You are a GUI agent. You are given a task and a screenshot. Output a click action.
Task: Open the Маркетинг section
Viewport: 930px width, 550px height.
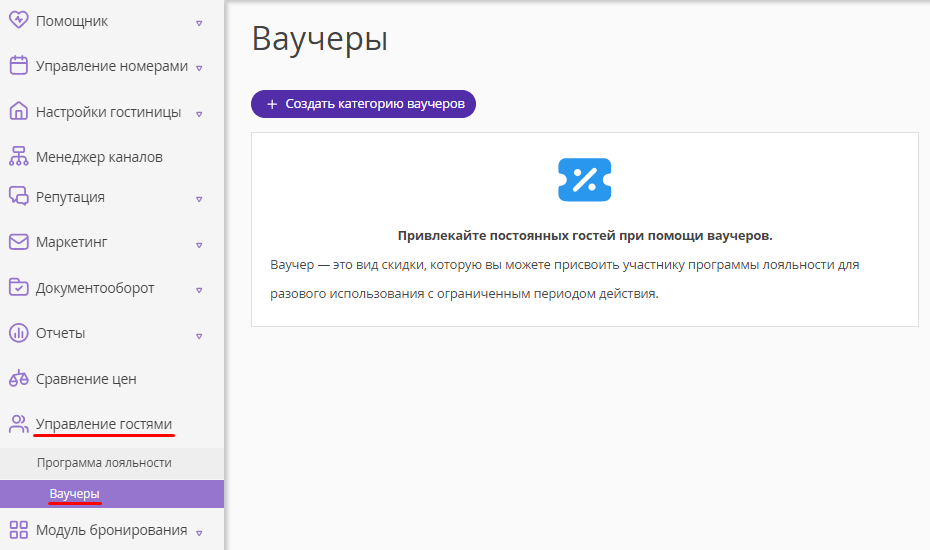[71, 242]
